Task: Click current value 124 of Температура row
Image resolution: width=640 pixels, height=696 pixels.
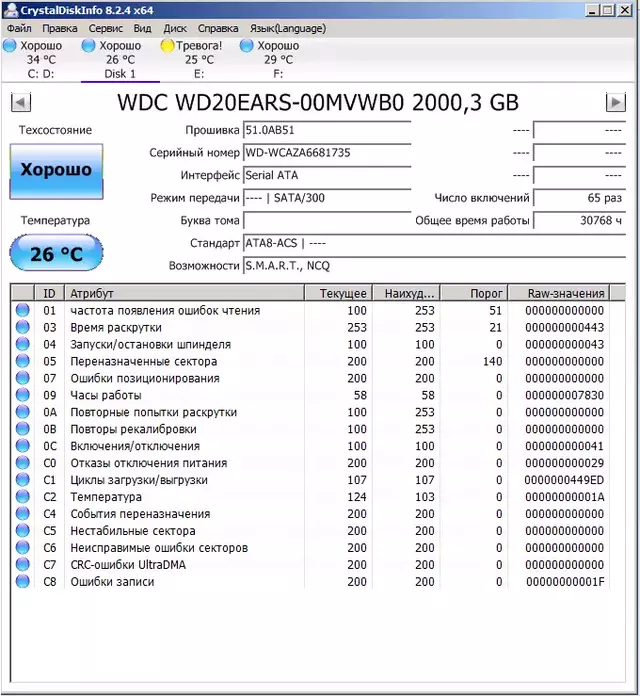Action: point(357,497)
